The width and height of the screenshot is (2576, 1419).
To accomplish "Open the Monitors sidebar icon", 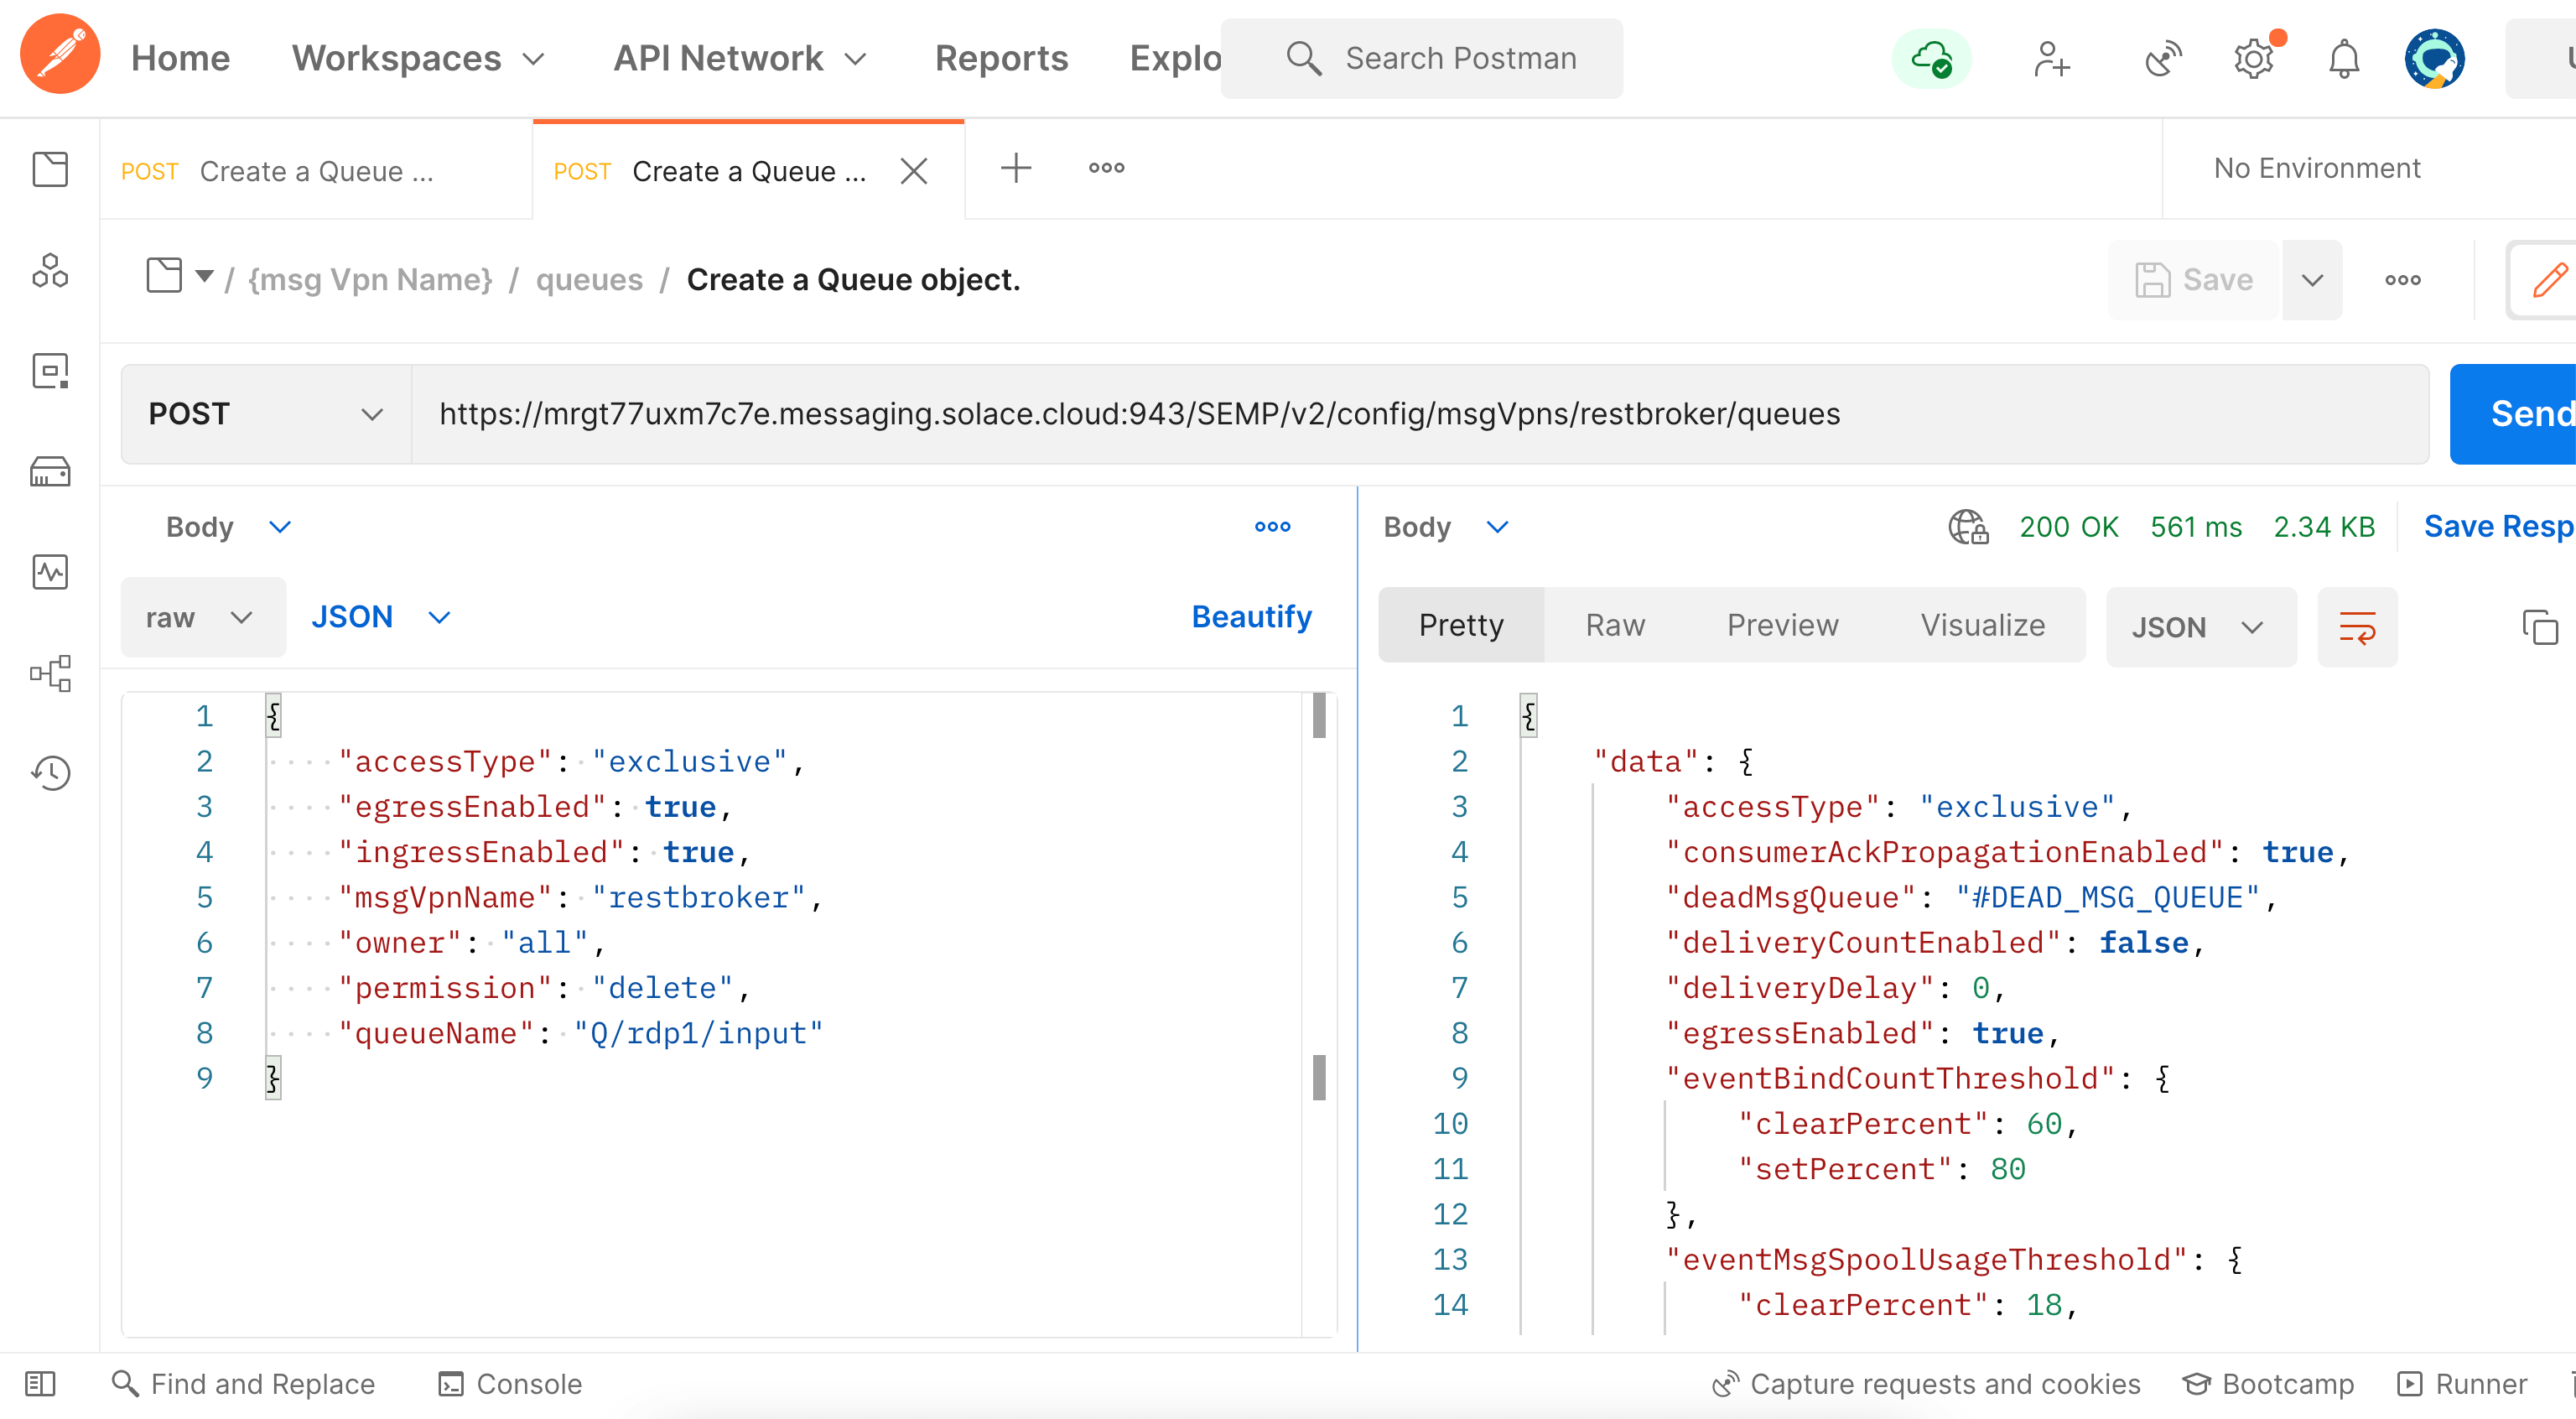I will coord(50,572).
